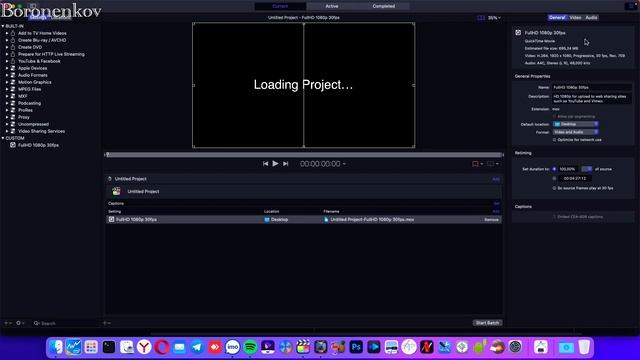Open the add batch item plus menu
The width and height of the screenshot is (640, 360).
coord(107,323)
